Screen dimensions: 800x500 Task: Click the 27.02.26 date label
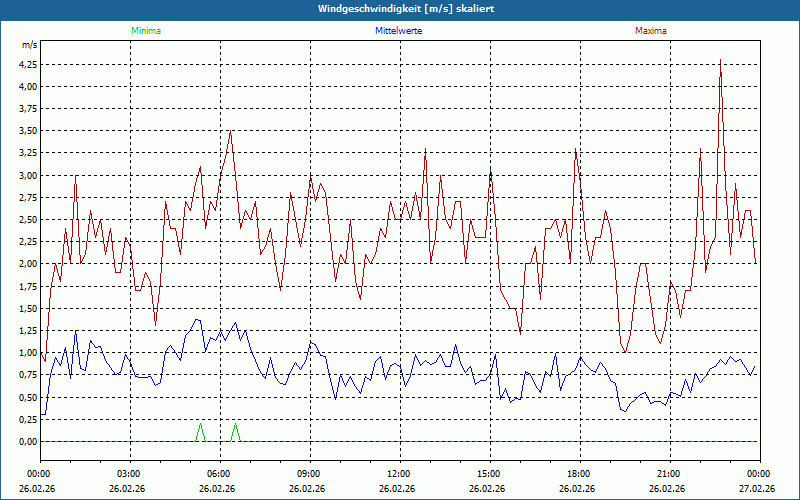757,488
